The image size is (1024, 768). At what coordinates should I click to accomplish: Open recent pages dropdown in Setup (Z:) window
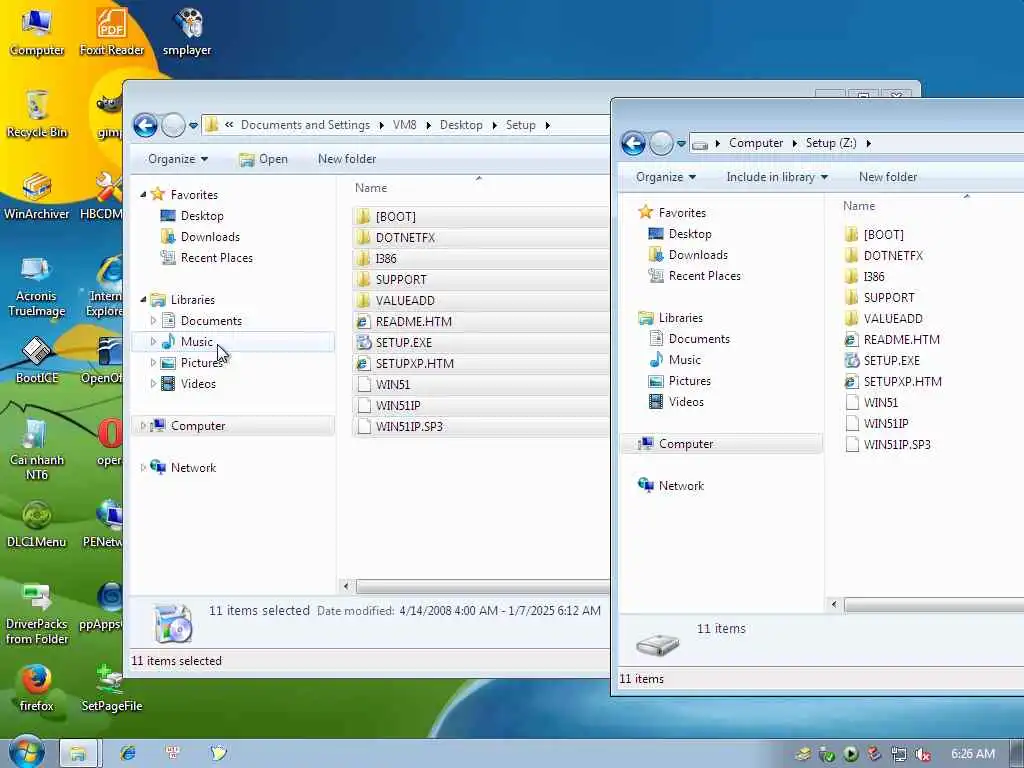point(681,143)
